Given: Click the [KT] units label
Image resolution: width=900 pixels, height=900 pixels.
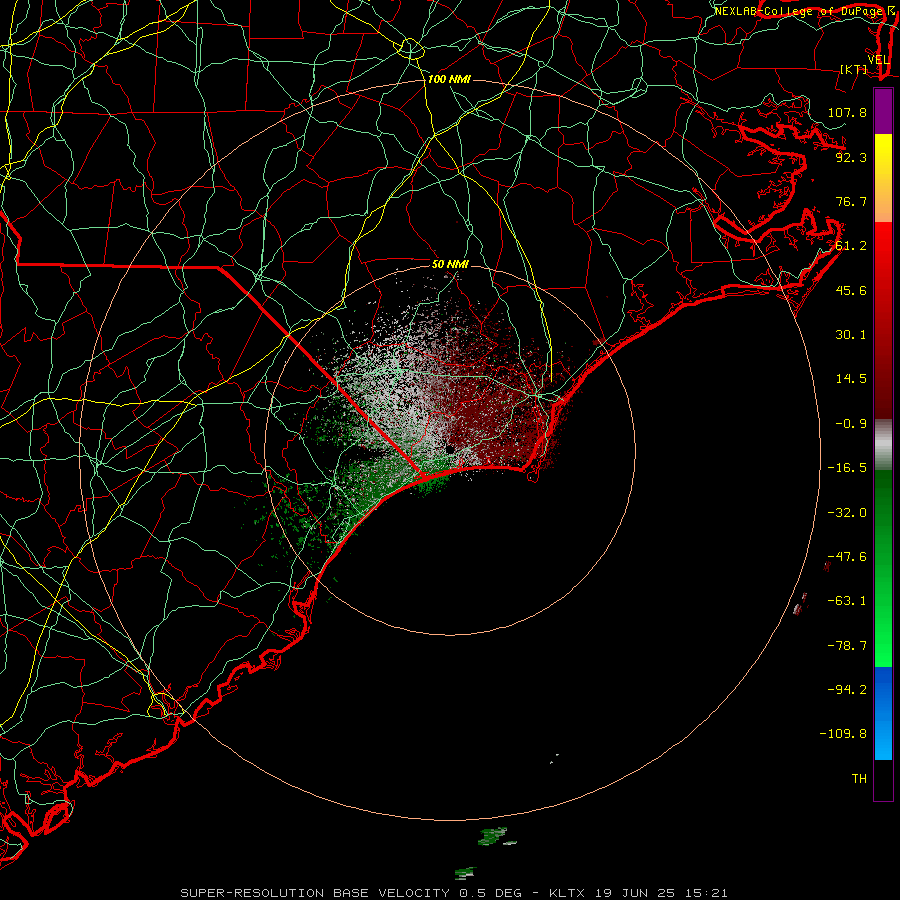Looking at the screenshot, I should pyautogui.click(x=854, y=69).
